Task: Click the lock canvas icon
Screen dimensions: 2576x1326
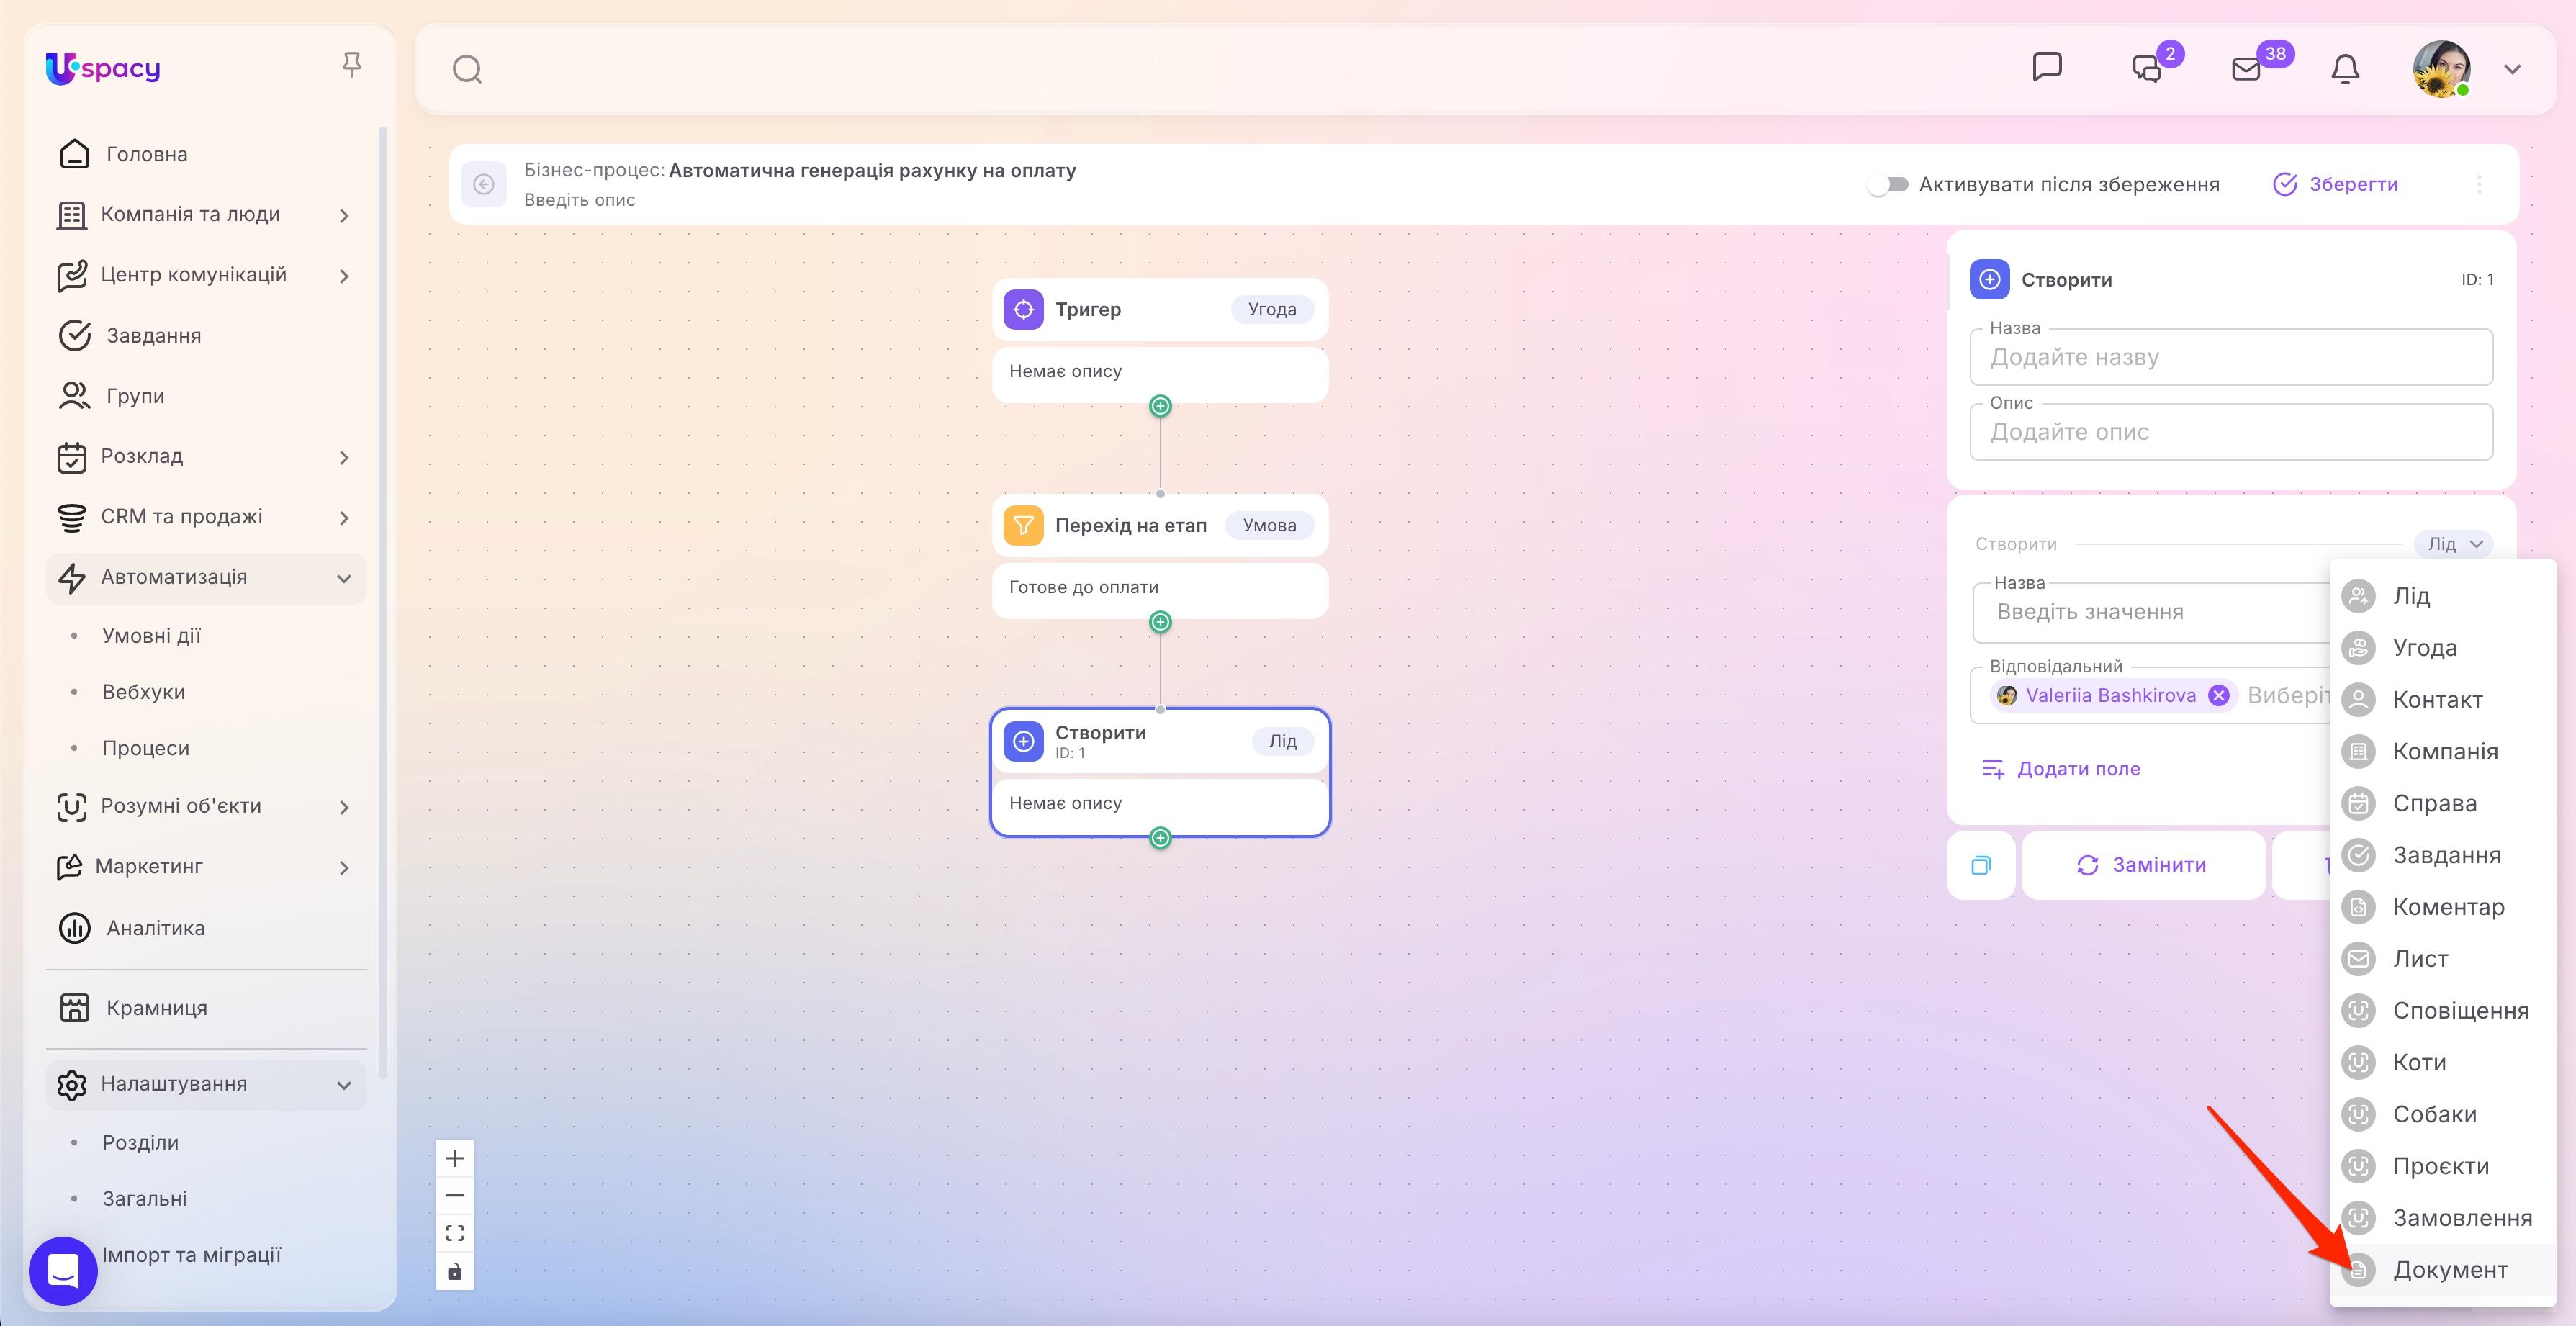Action: [x=455, y=1271]
